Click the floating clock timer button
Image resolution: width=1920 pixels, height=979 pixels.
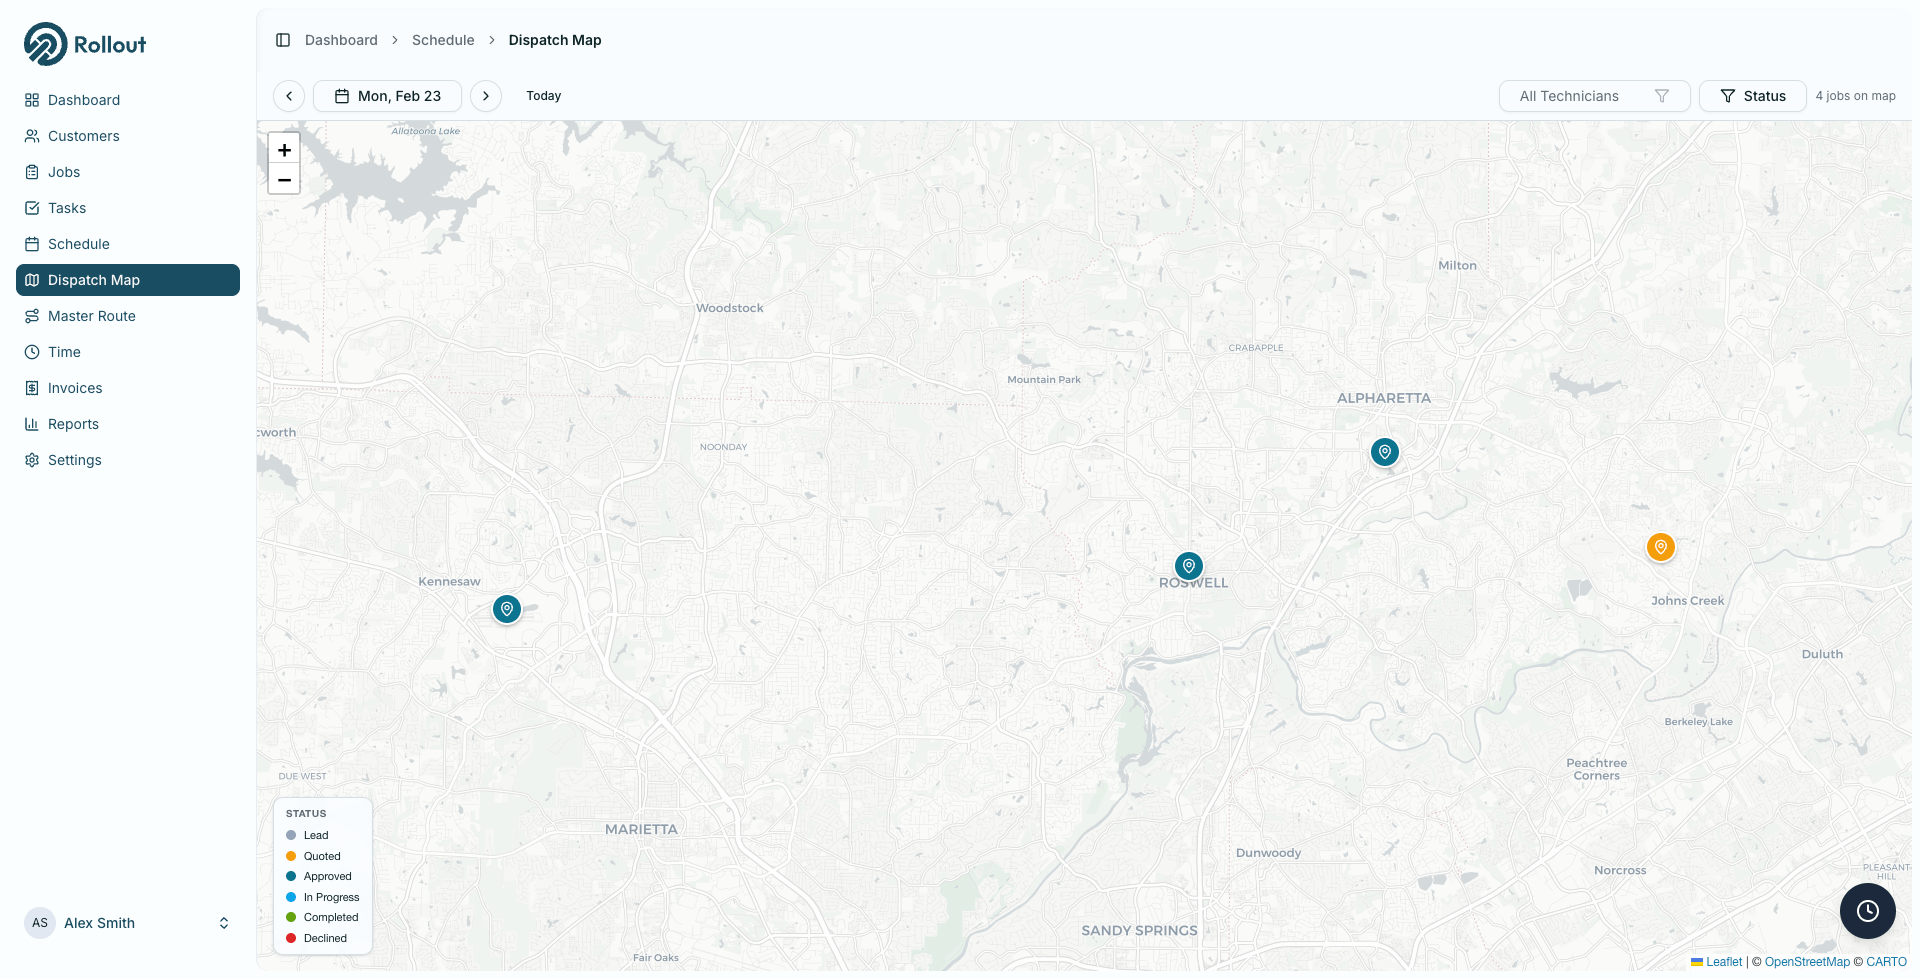[x=1867, y=910]
